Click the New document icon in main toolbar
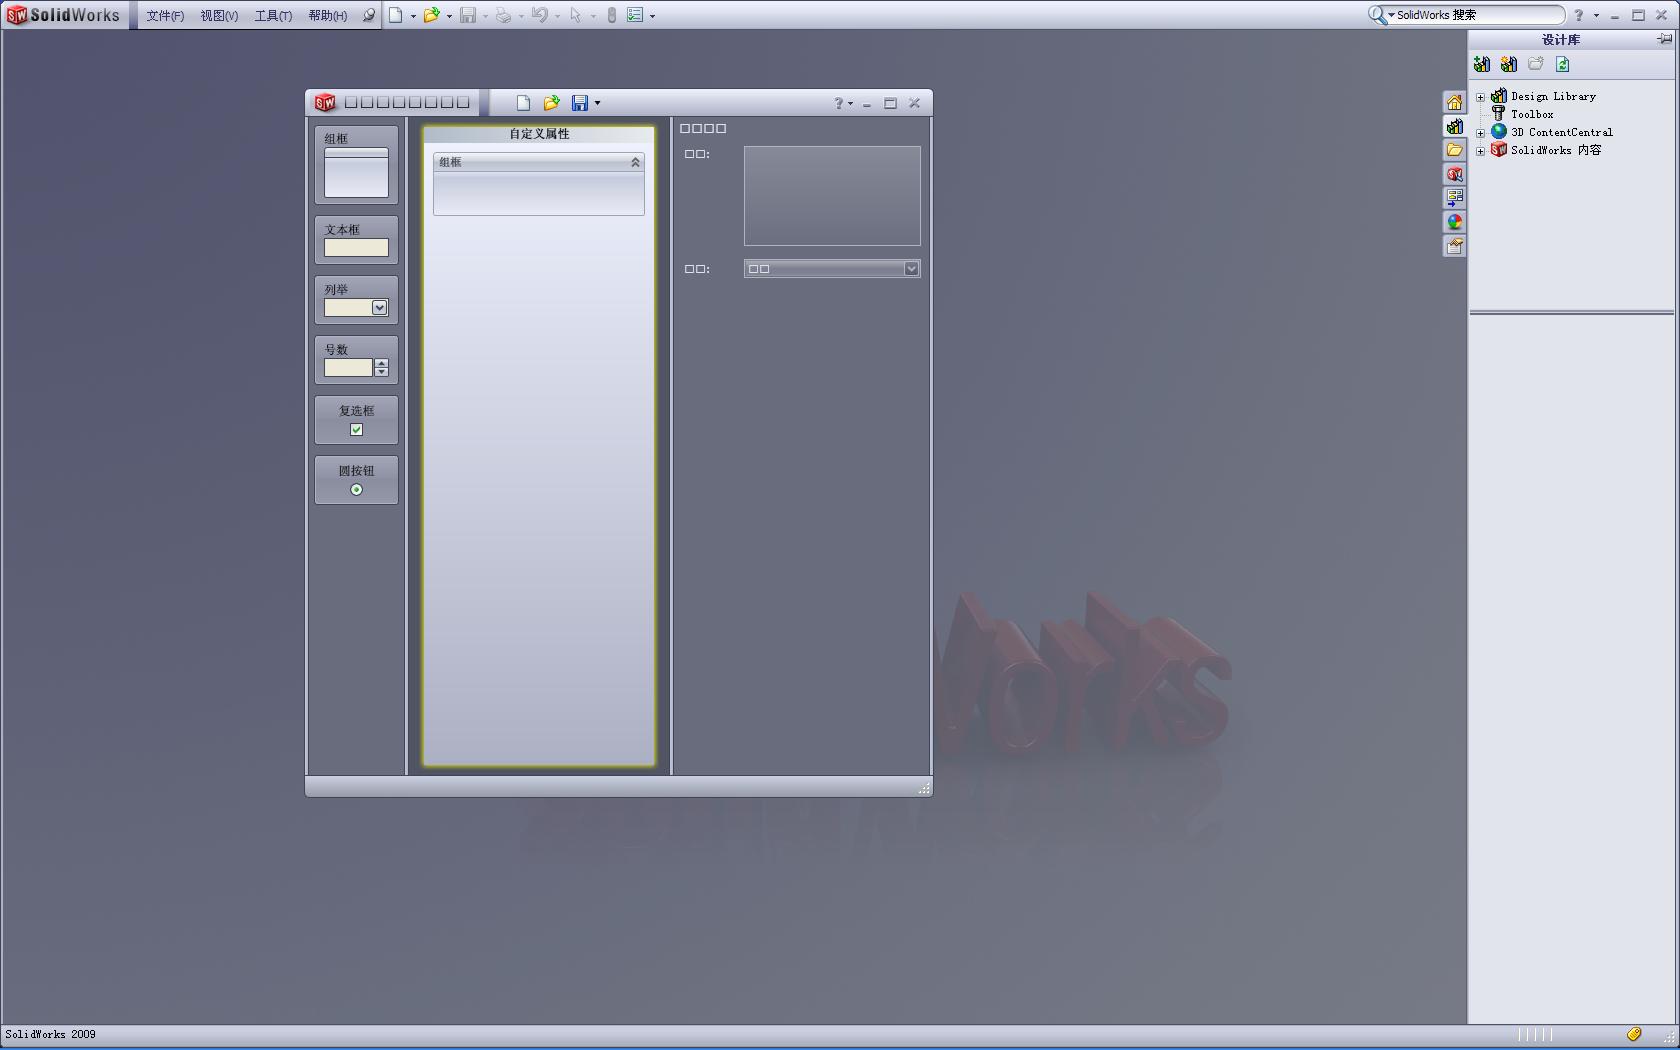 click(396, 15)
